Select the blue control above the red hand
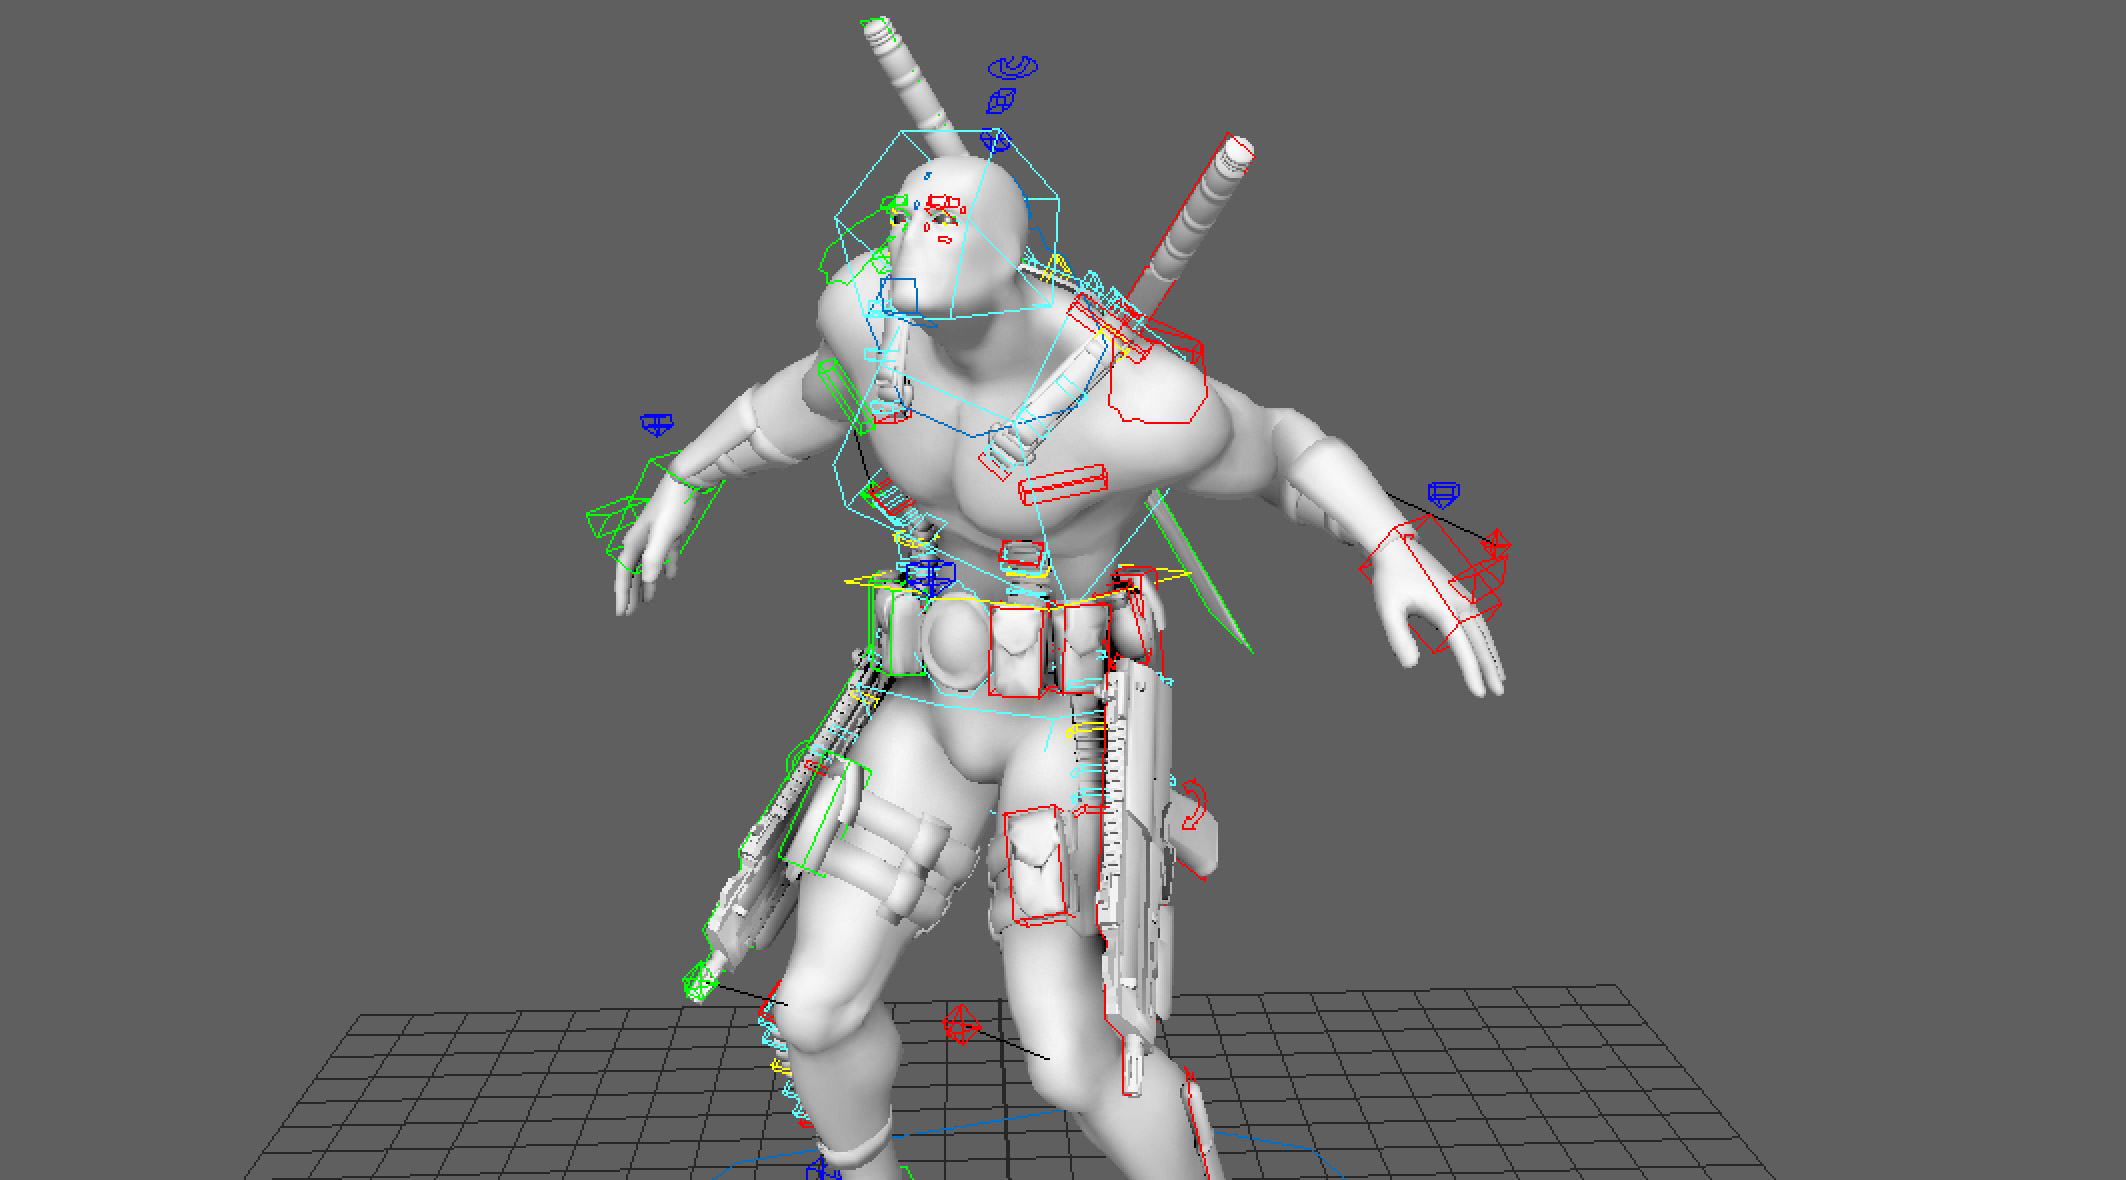 [x=1443, y=493]
